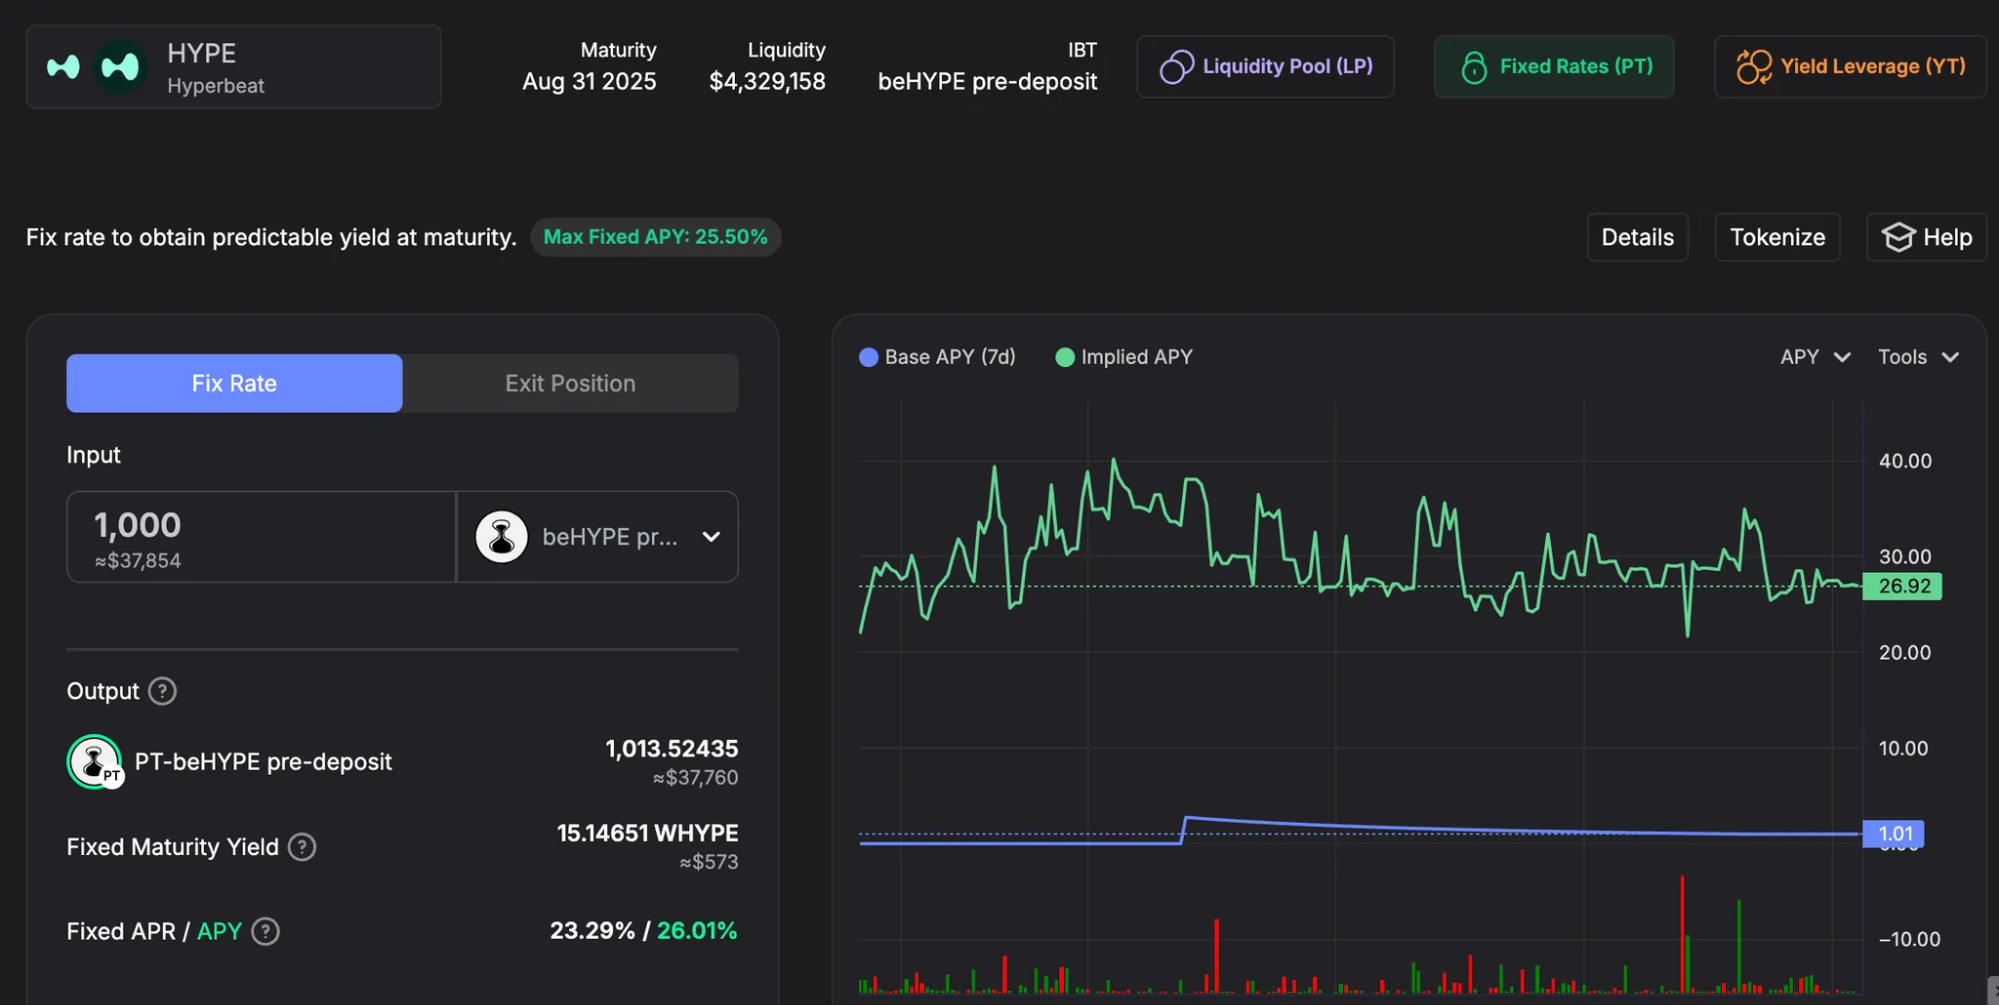1999x1006 pixels.
Task: Click the Fixed Rates (PT) lock icon
Action: 1474,66
